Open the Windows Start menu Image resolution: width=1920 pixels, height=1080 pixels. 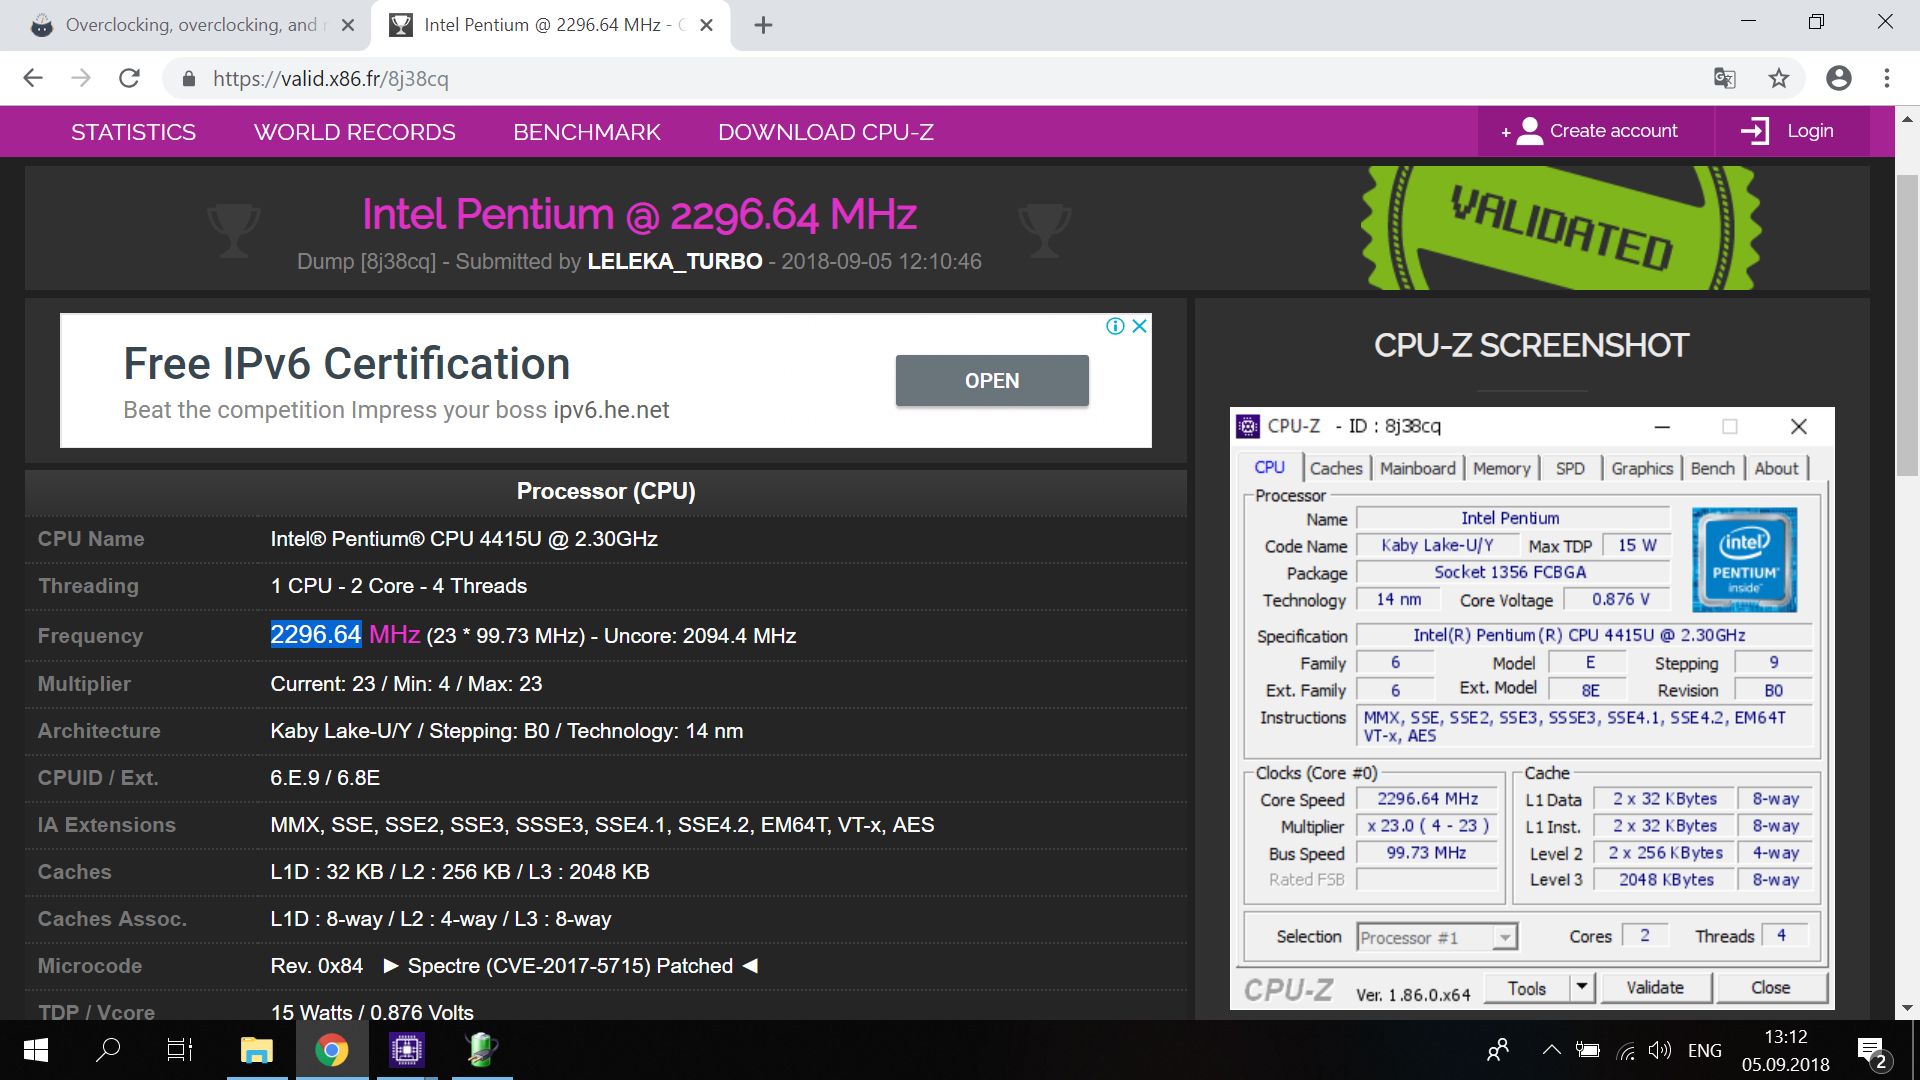tap(35, 1050)
